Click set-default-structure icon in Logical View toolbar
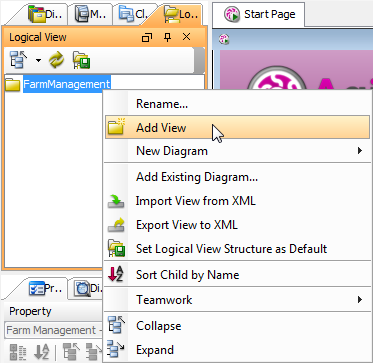This screenshot has height=363, width=373. click(x=81, y=61)
